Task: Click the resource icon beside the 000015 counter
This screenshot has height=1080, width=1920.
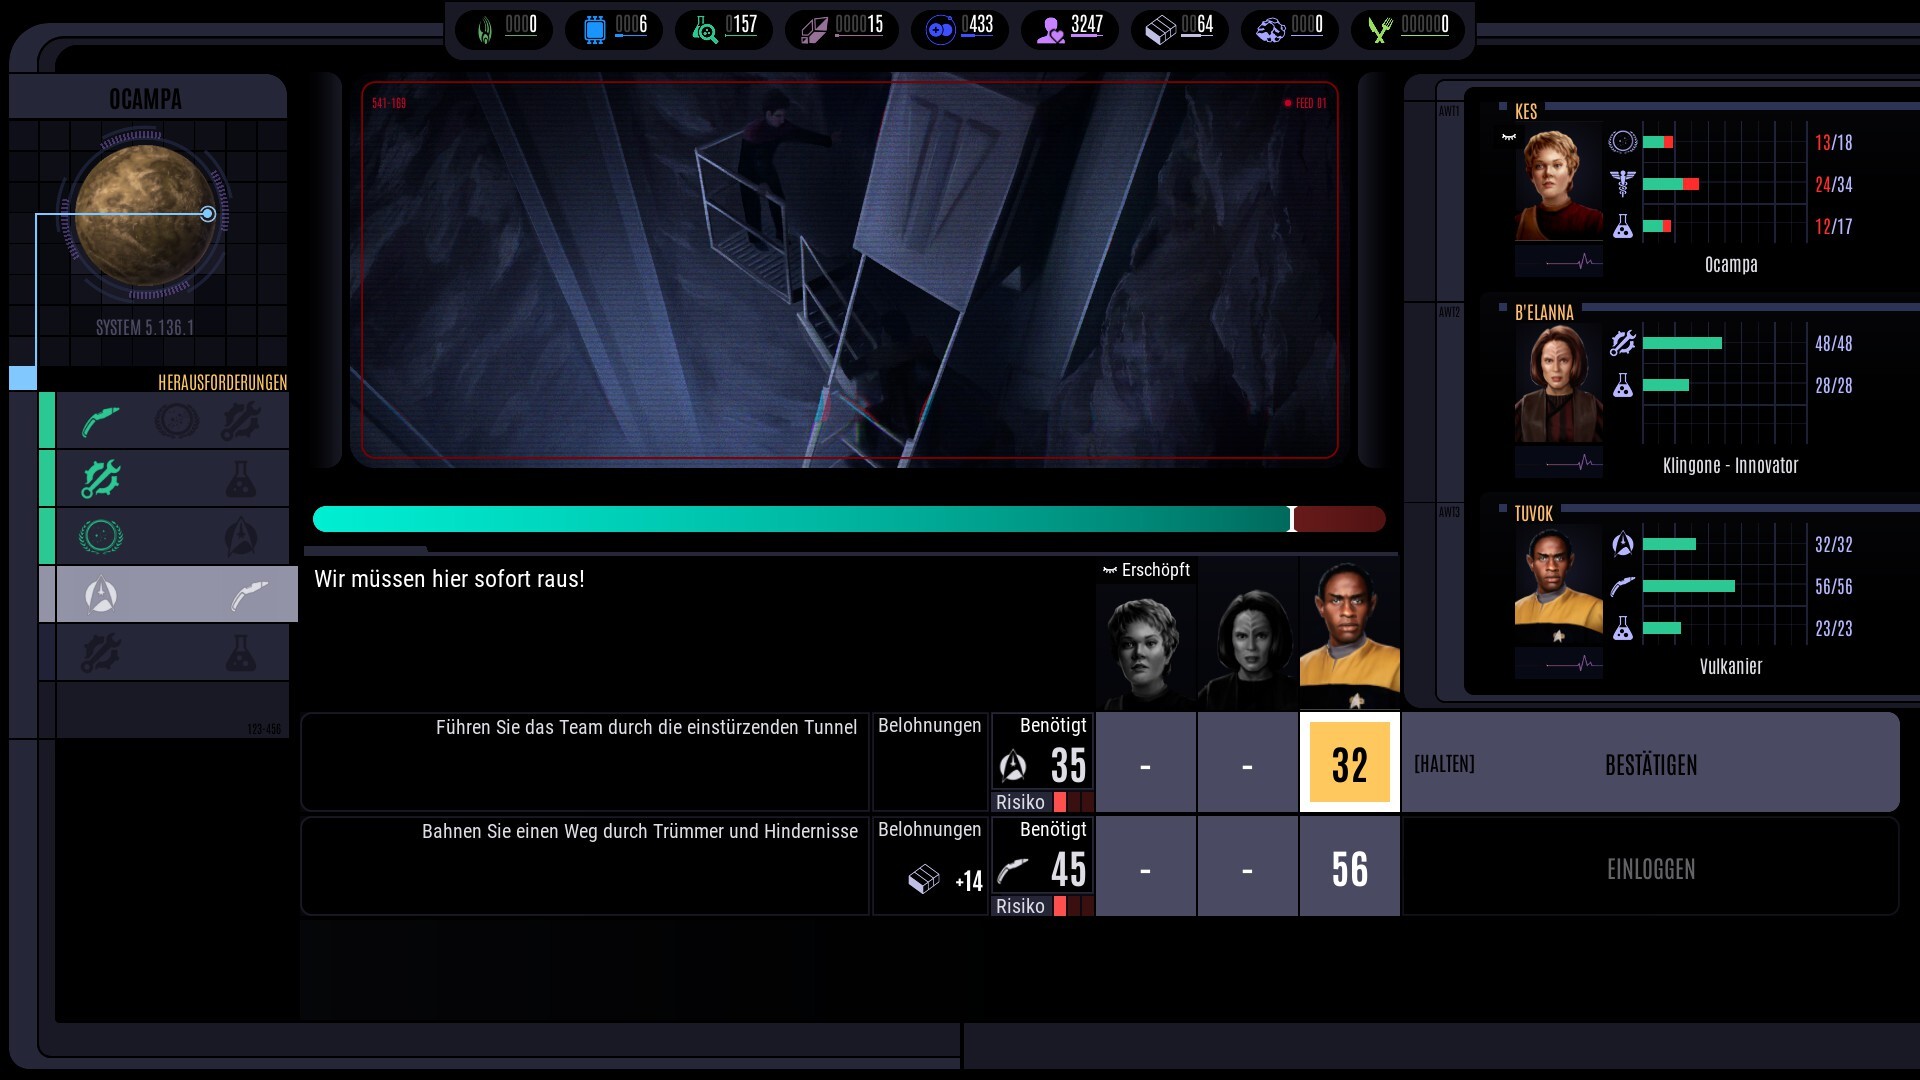Action: pyautogui.click(x=815, y=31)
